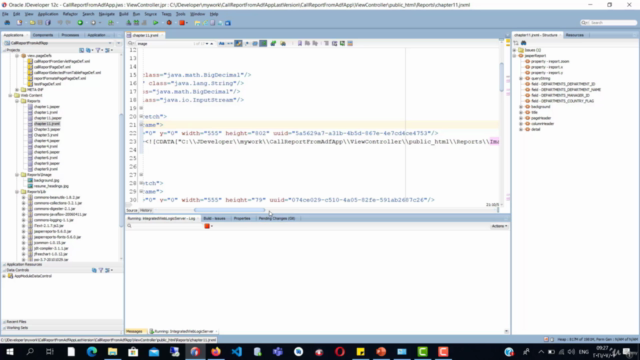Open Microsoft Edge from the taskbar
640x360 pixels.
tap(92, 351)
